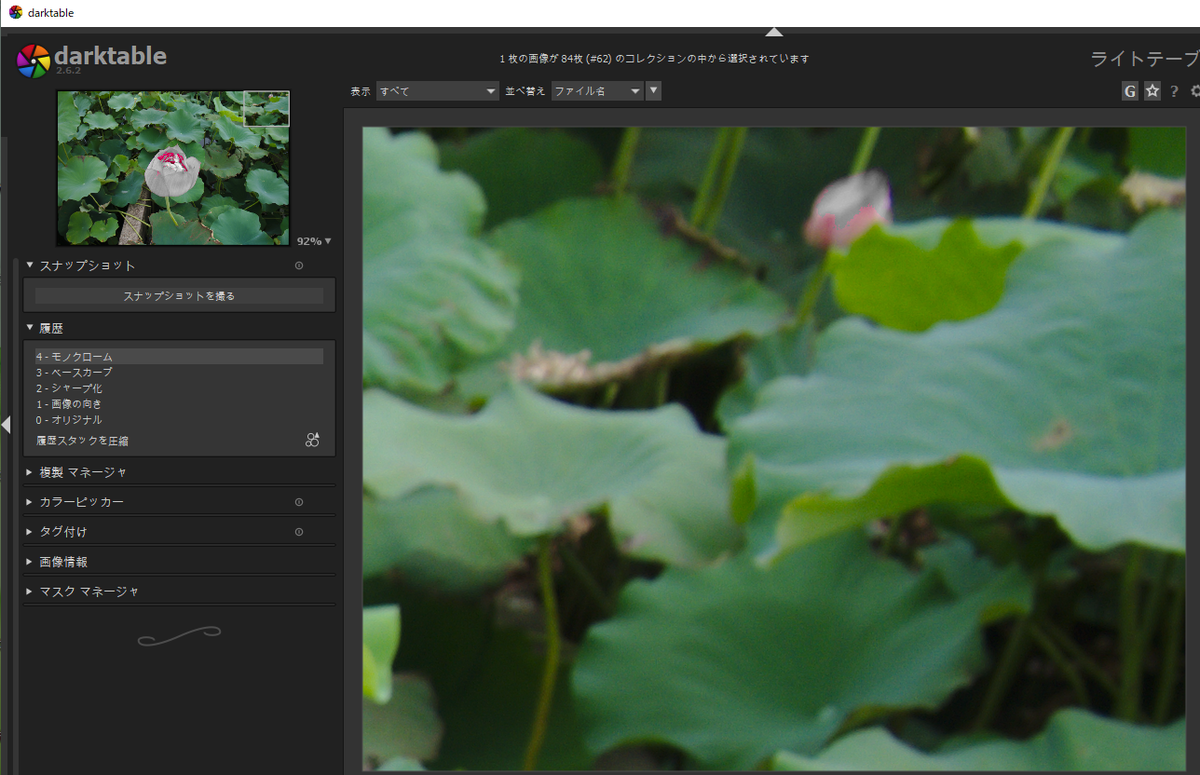Open the 92% zoom level dropdown
The width and height of the screenshot is (1200, 775).
pos(314,241)
